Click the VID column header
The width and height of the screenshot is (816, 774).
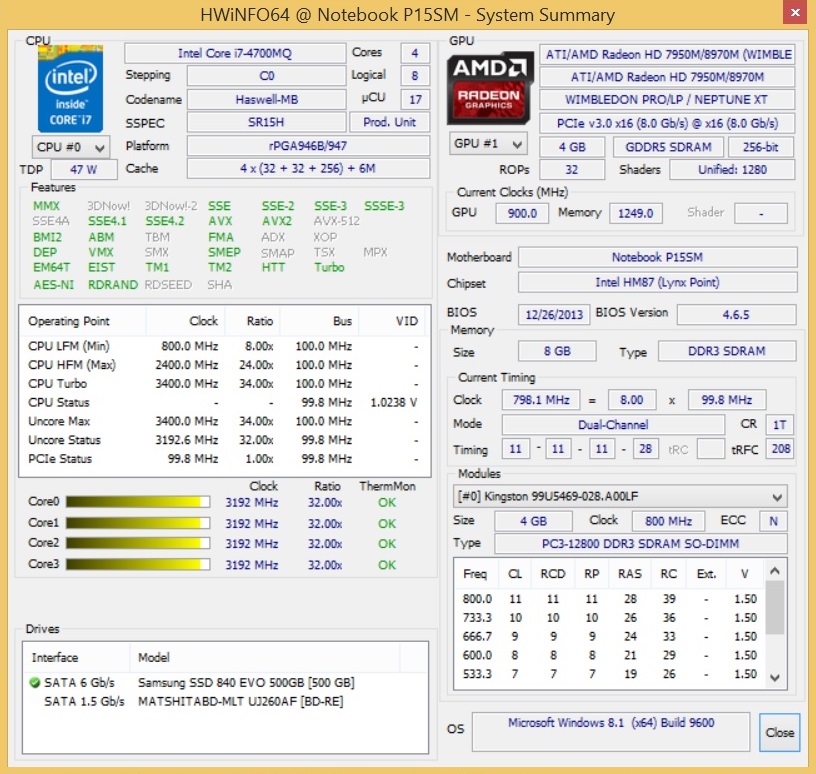[x=392, y=321]
